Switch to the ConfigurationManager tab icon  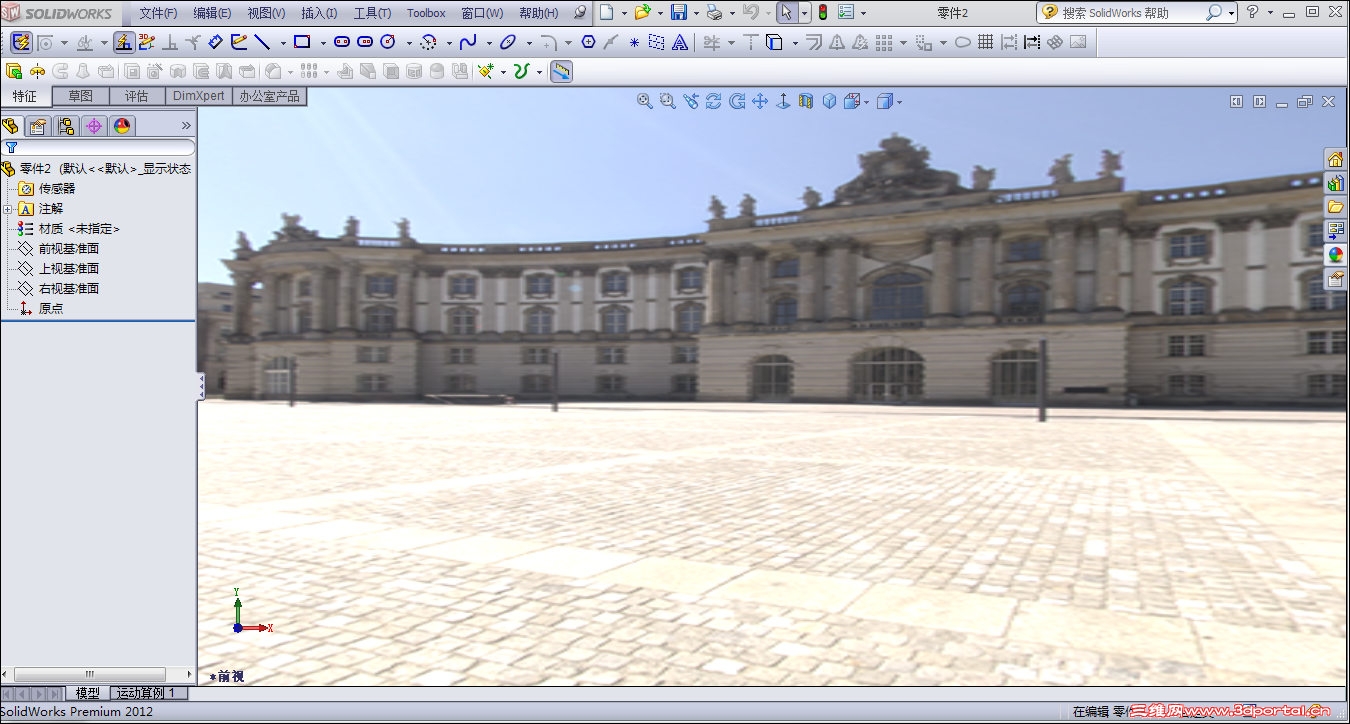tap(66, 126)
